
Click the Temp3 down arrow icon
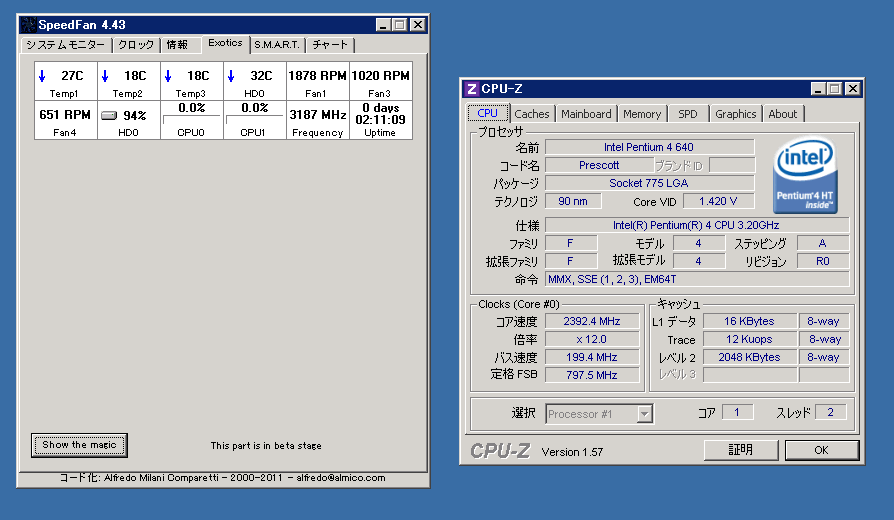(168, 76)
